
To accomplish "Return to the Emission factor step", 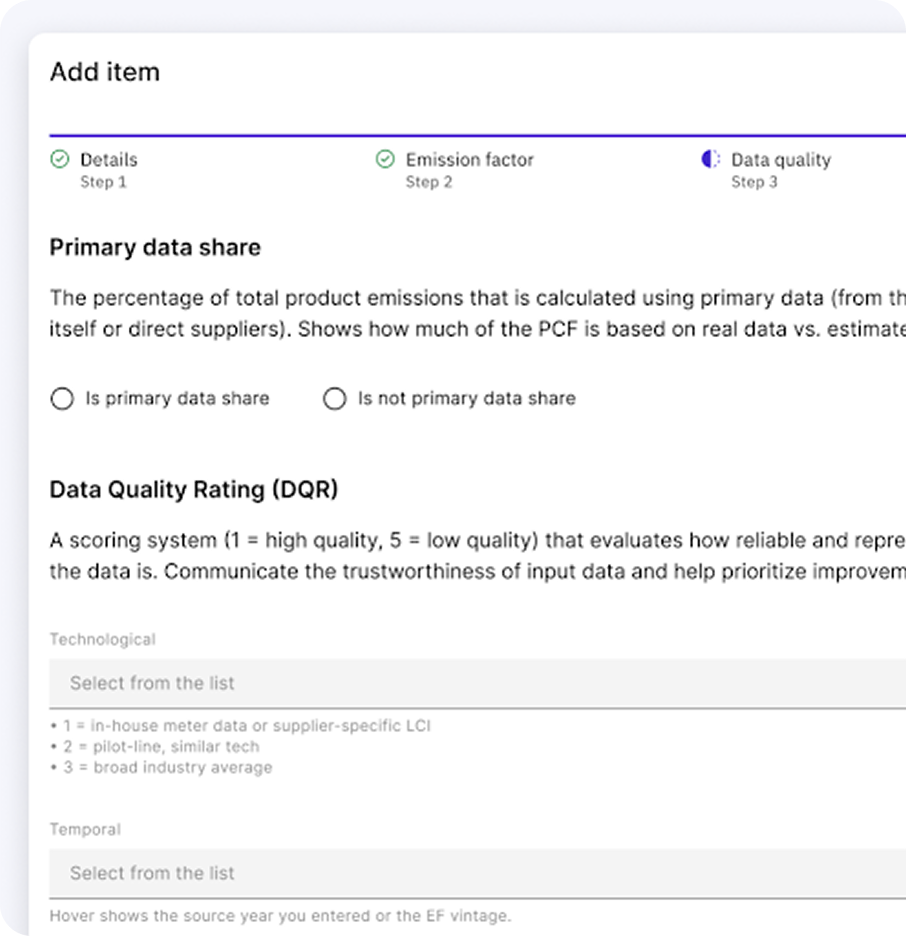I will 469,160.
